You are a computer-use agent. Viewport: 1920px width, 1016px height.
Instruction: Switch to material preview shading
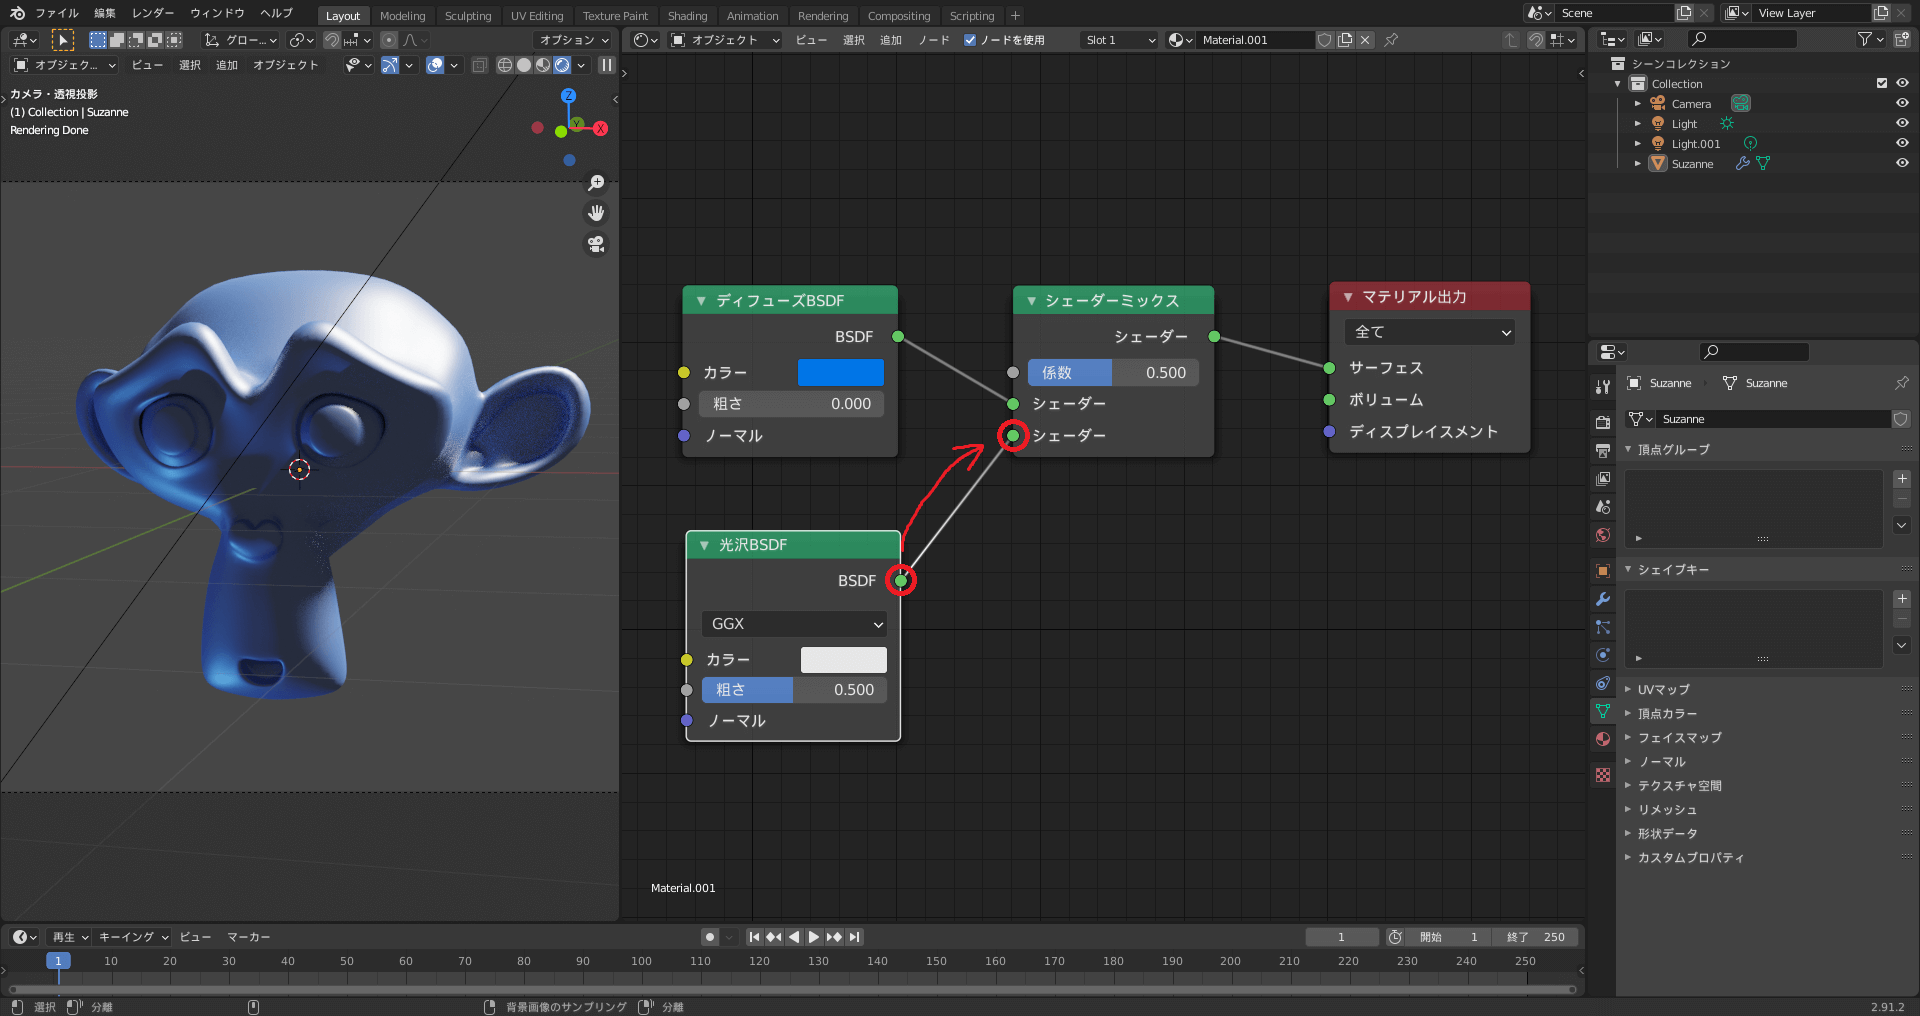[543, 65]
